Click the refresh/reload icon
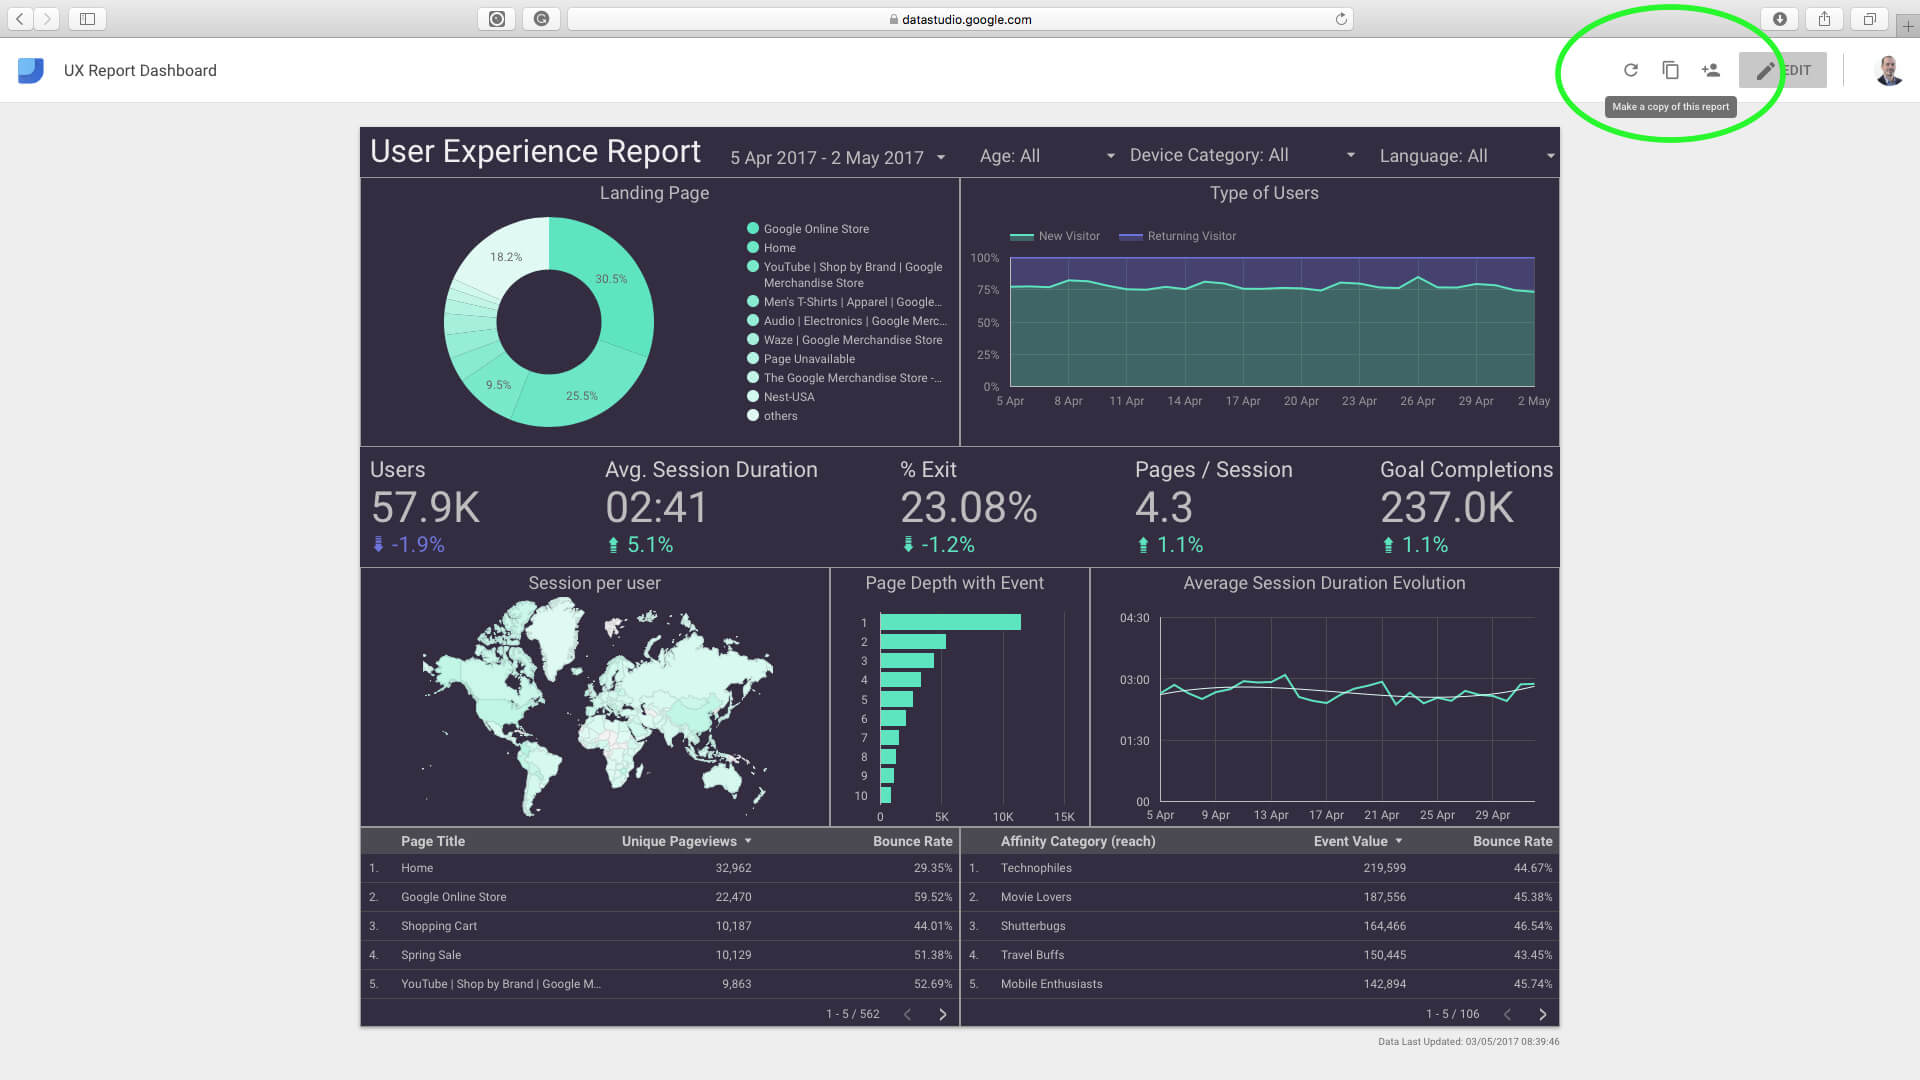This screenshot has height=1080, width=1920. (1629, 70)
